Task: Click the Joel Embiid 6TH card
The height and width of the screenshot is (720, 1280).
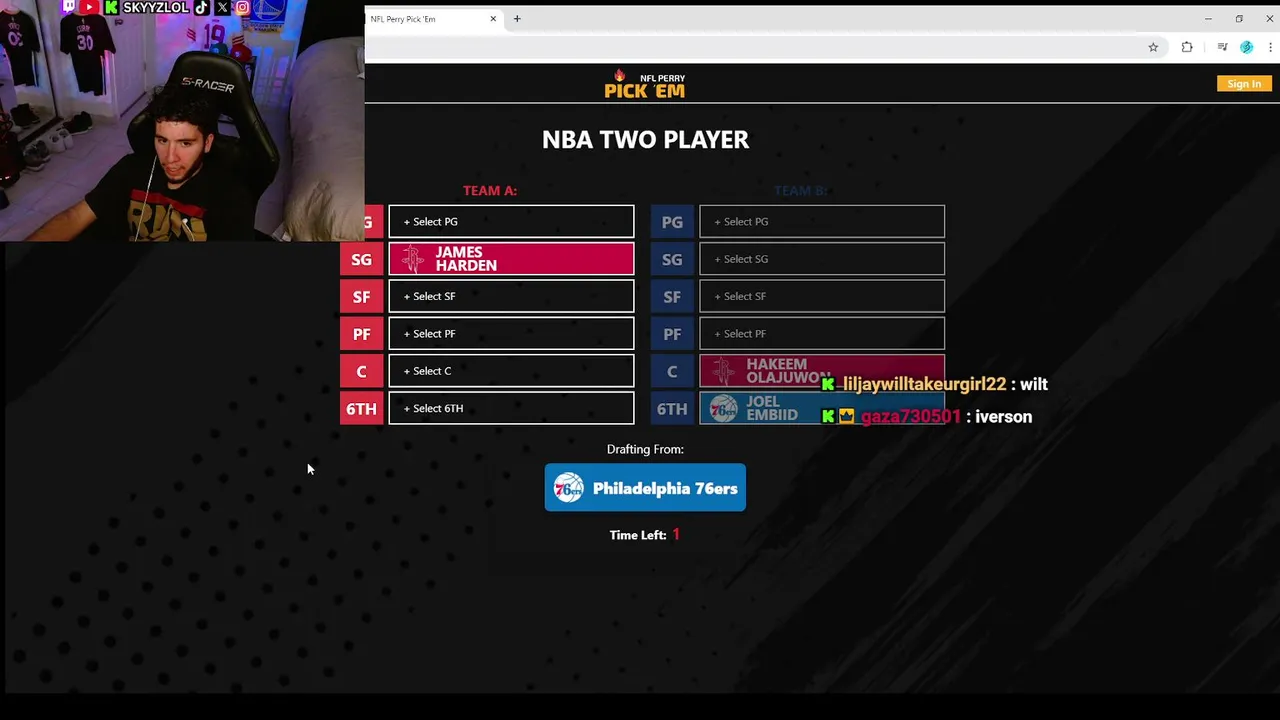Action: [822, 408]
